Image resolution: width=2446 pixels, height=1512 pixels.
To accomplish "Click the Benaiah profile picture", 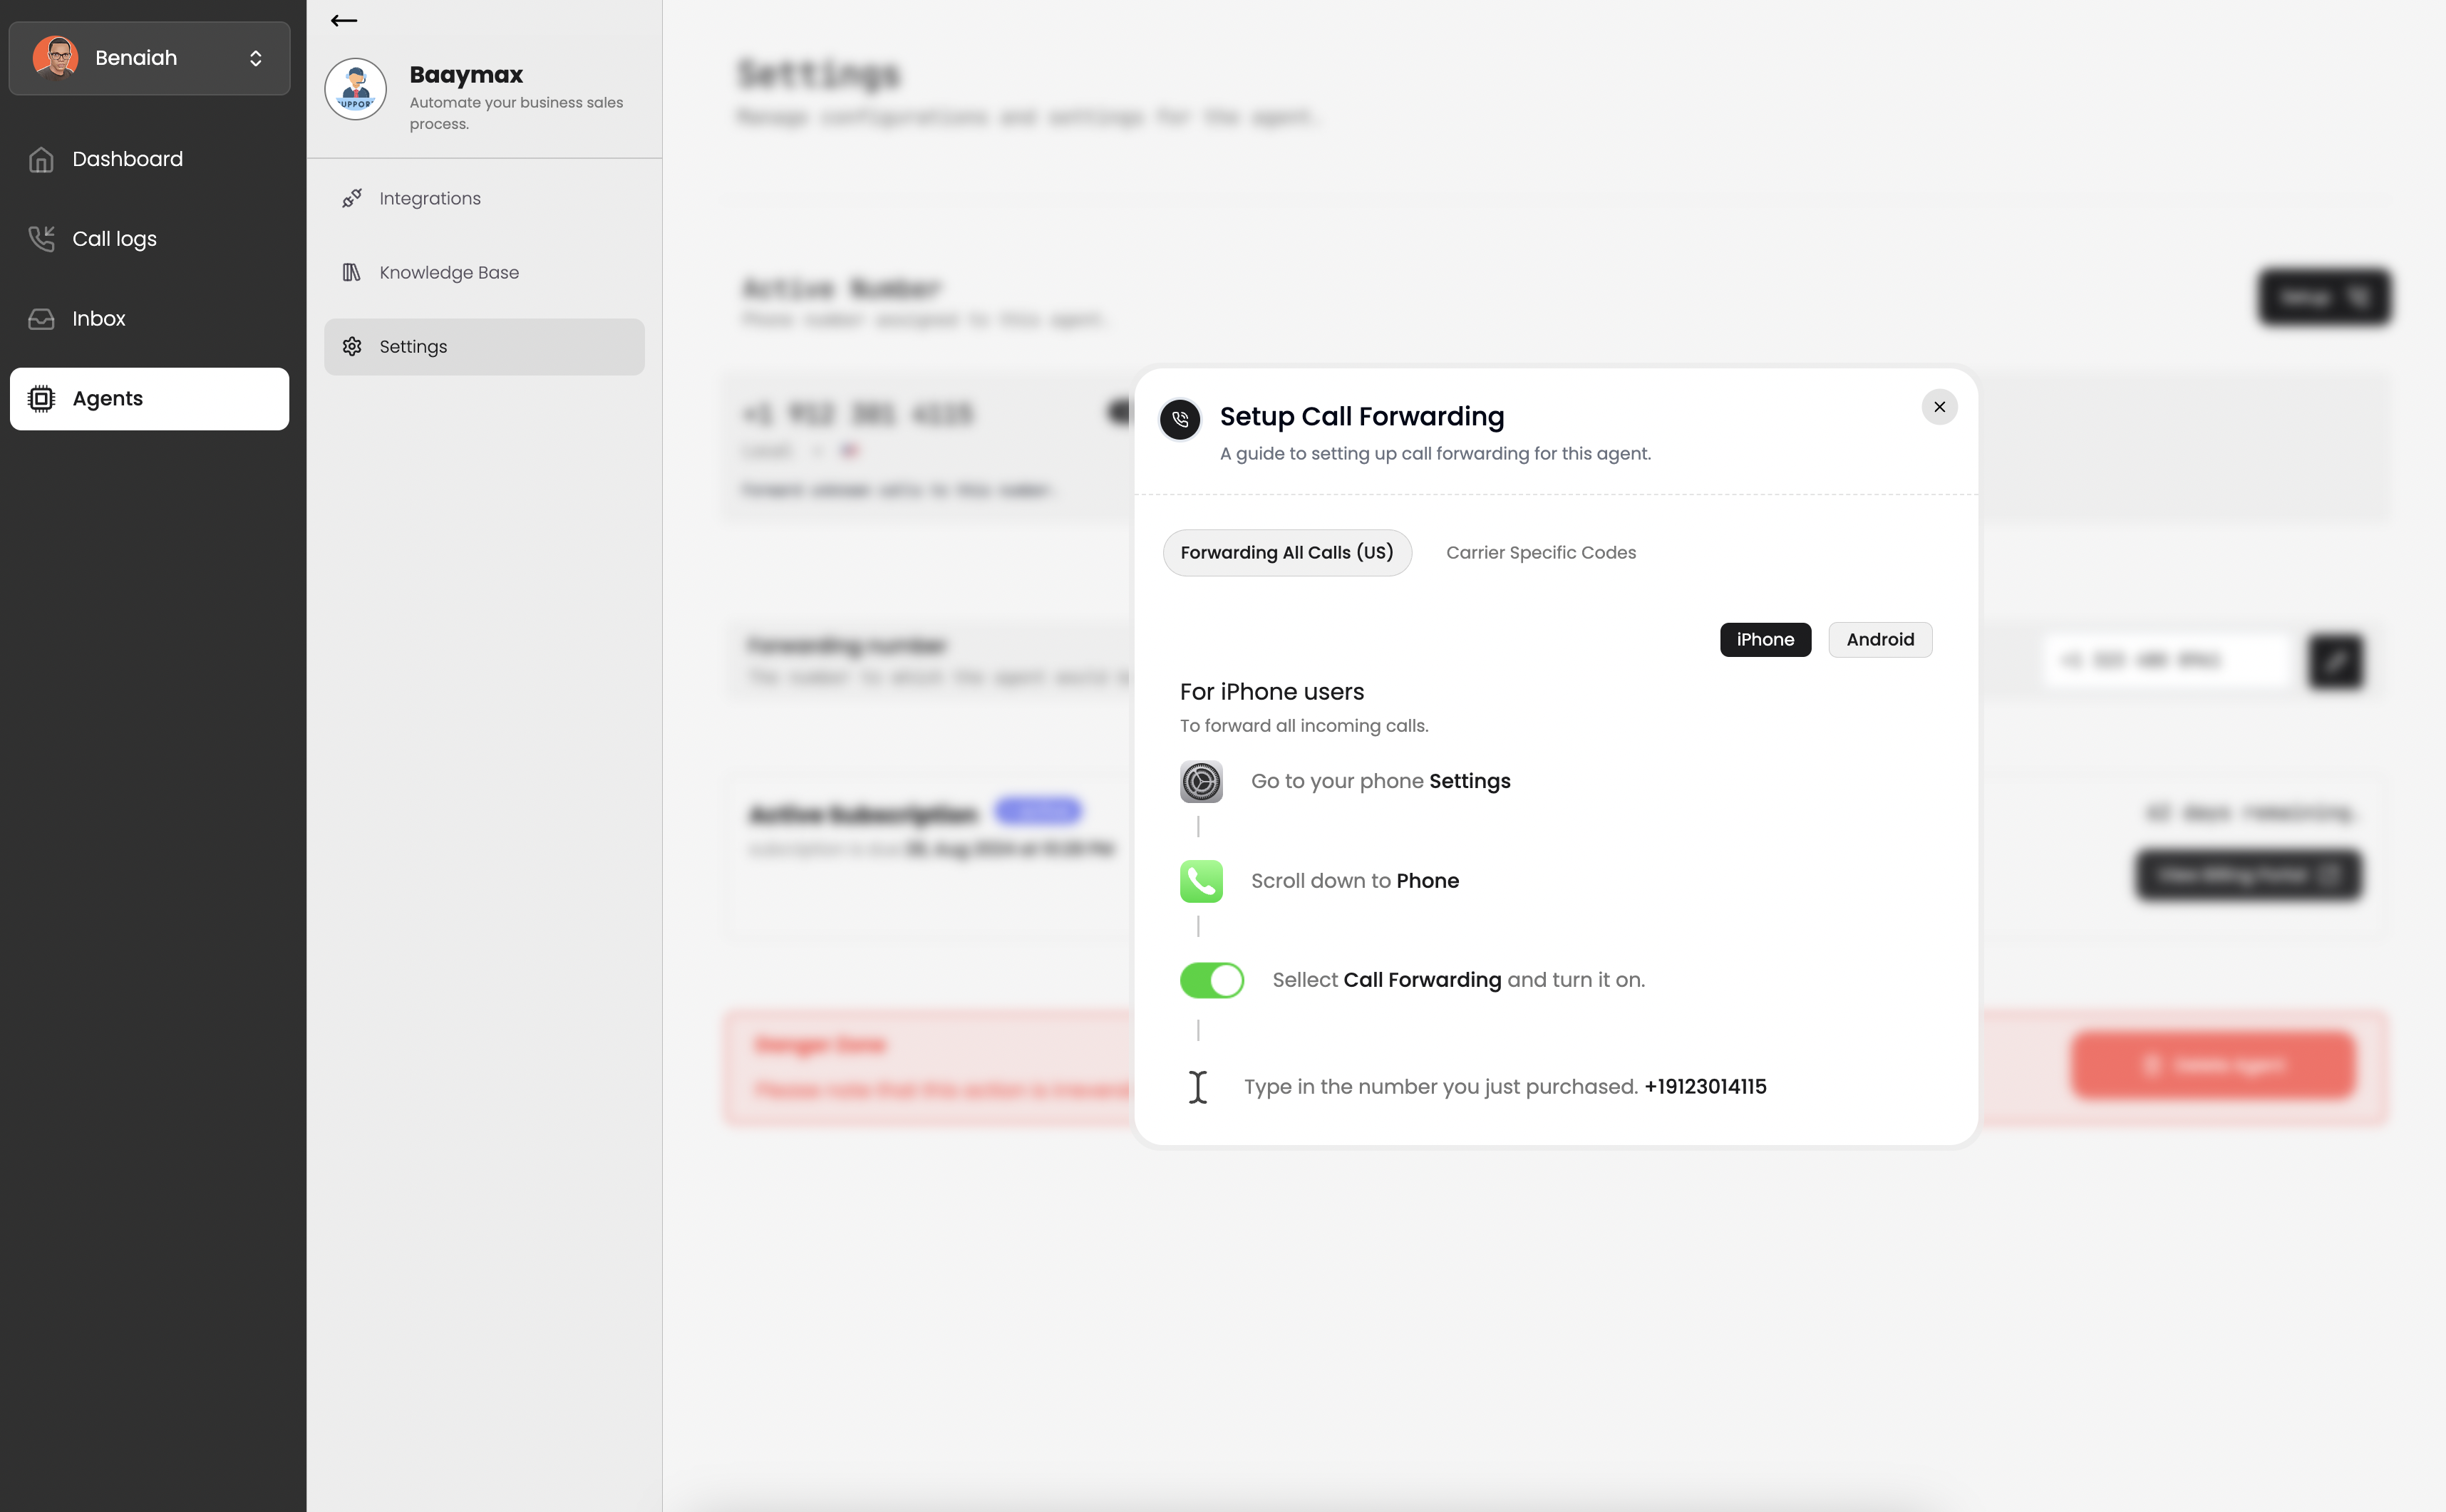I will tap(56, 57).
